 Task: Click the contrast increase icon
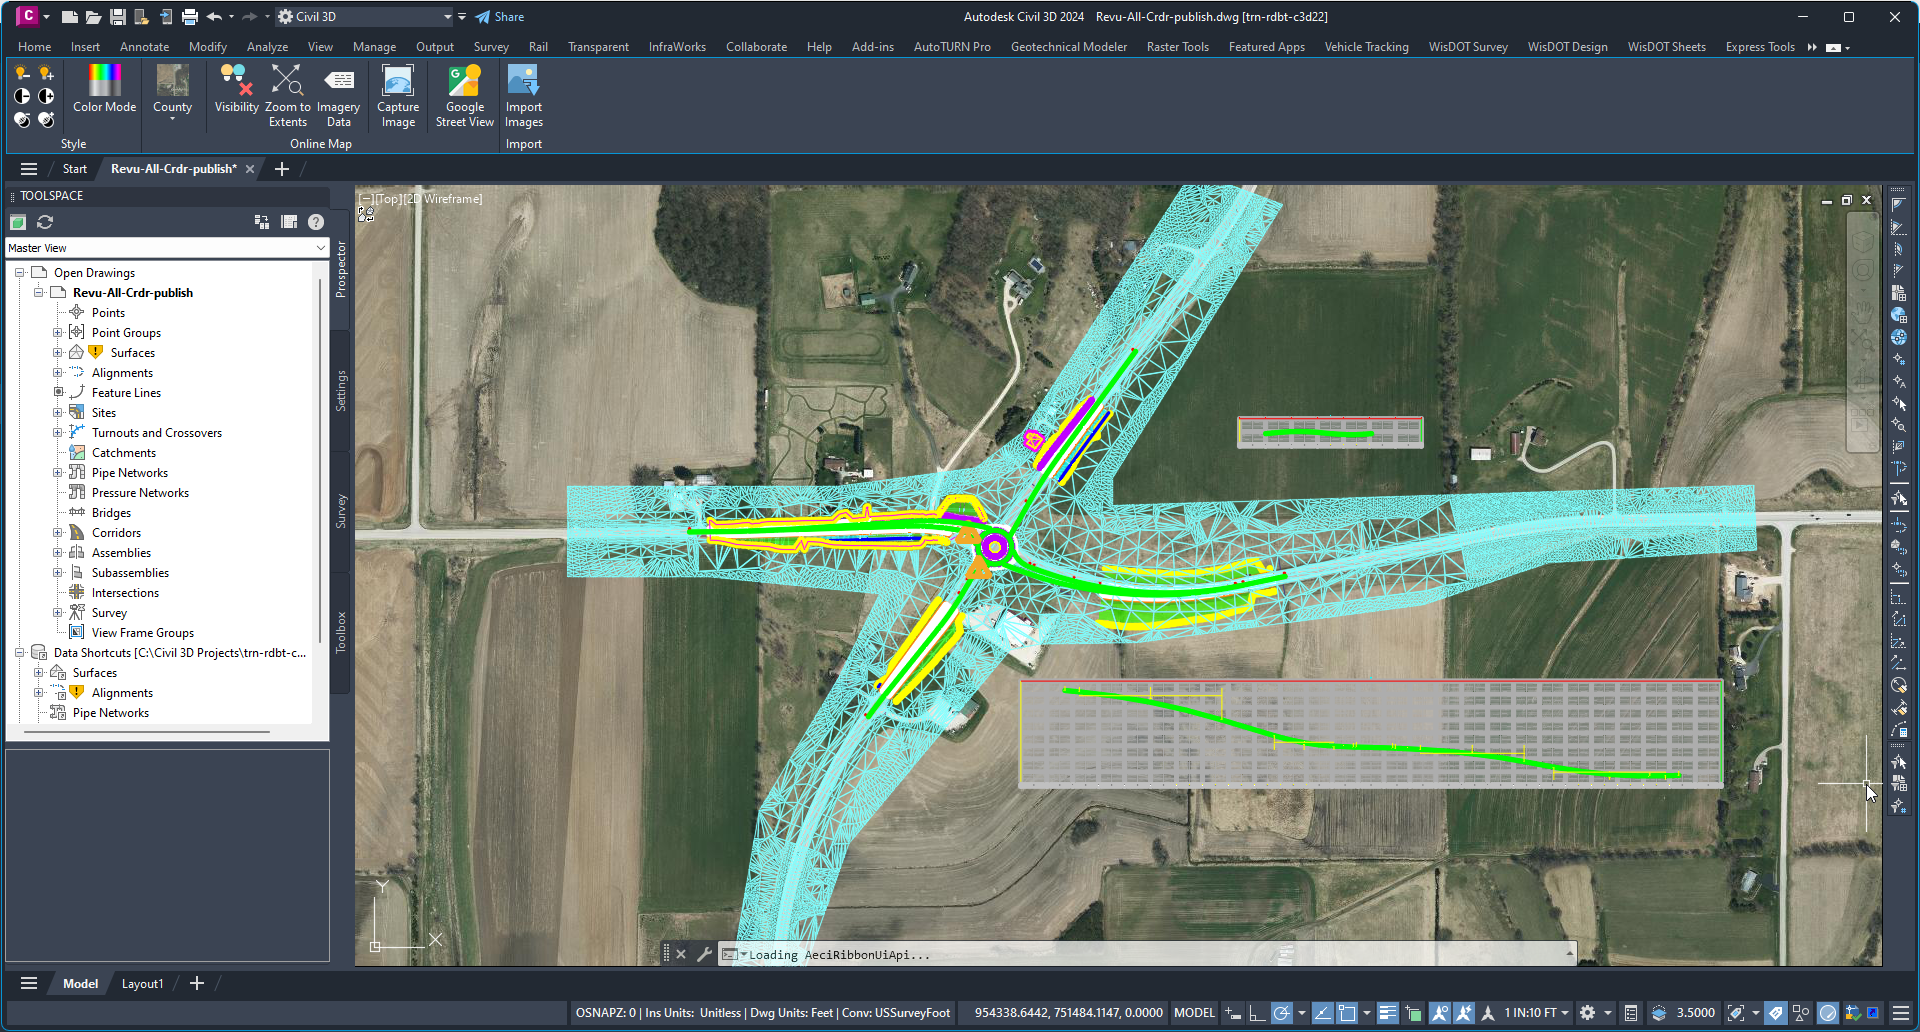coord(46,96)
